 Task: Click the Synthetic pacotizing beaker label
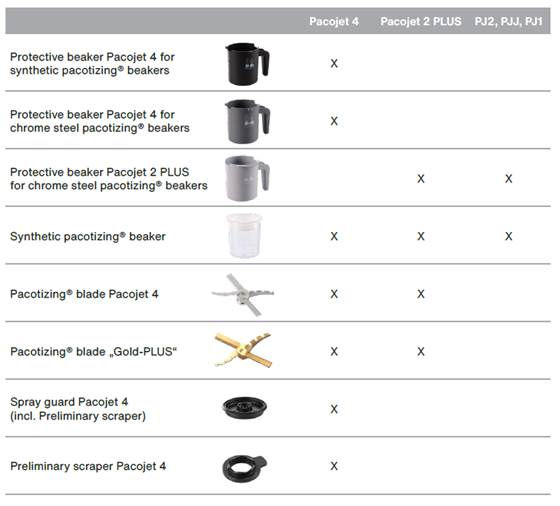88,236
